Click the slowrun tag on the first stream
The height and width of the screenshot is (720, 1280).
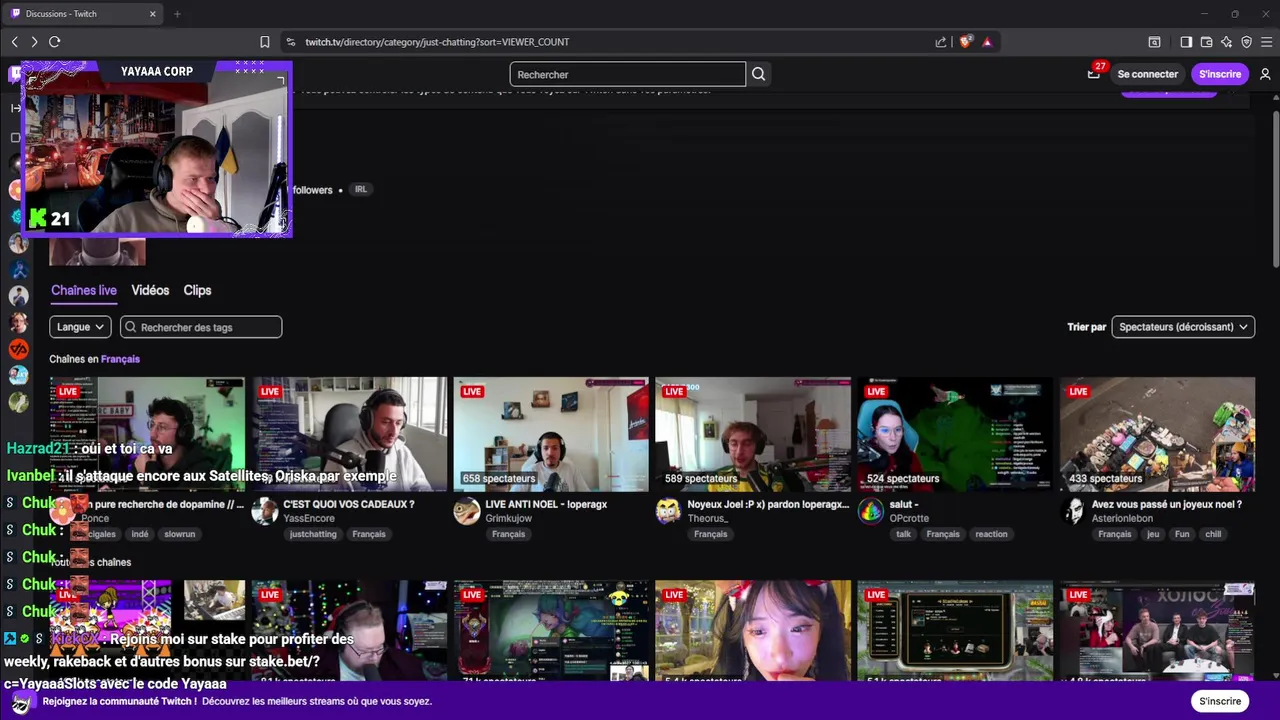pos(180,534)
